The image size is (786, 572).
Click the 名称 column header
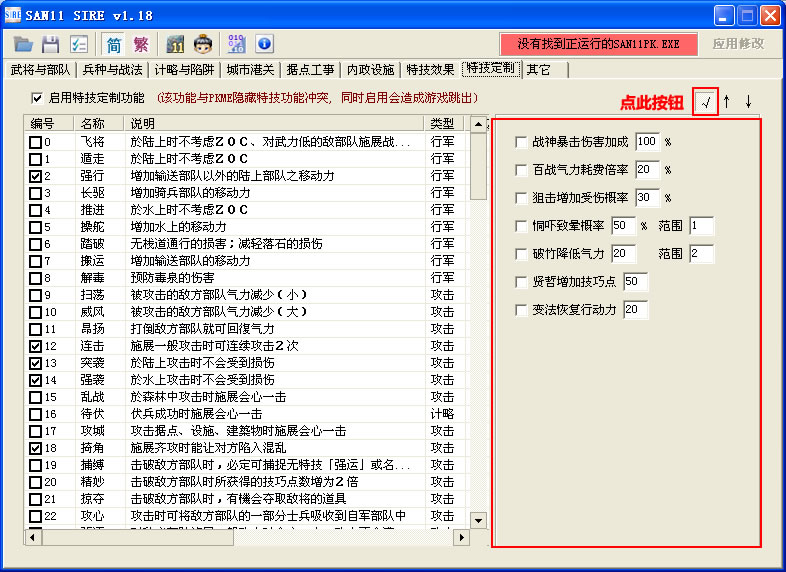click(92, 124)
